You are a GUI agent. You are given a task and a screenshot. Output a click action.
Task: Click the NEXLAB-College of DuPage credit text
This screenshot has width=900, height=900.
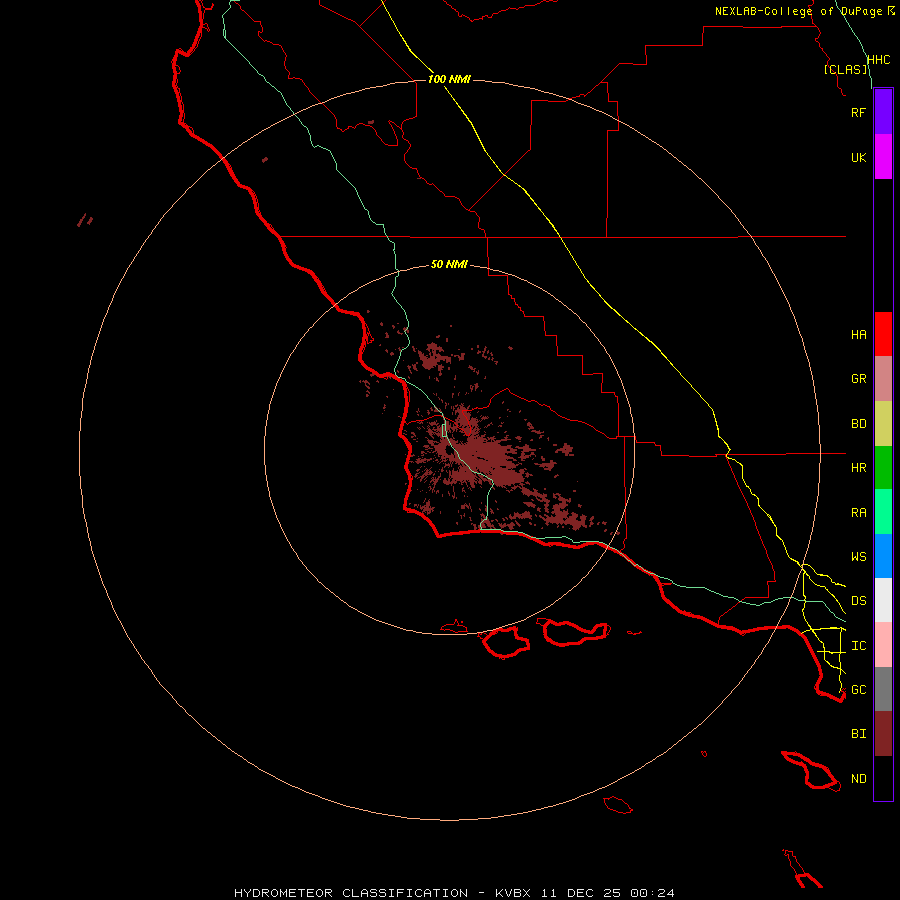[x=798, y=11]
